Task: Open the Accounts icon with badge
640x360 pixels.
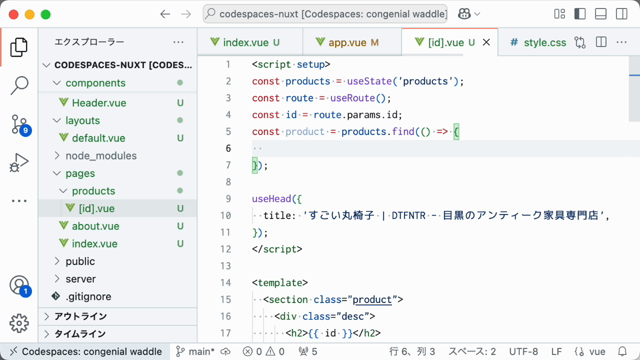Action: 20,285
